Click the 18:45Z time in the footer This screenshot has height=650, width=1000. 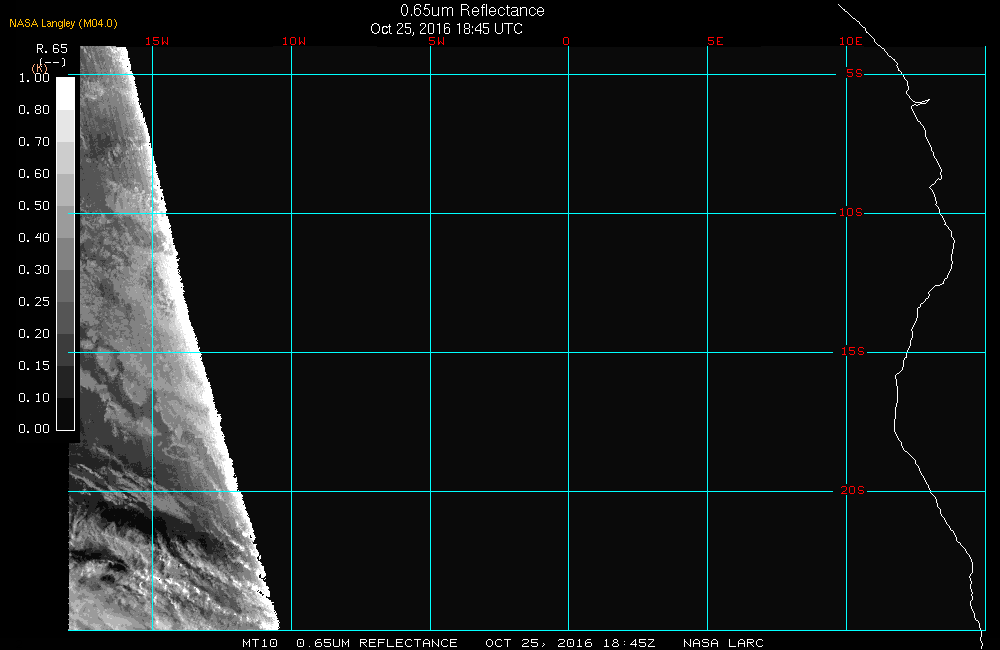coord(628,643)
